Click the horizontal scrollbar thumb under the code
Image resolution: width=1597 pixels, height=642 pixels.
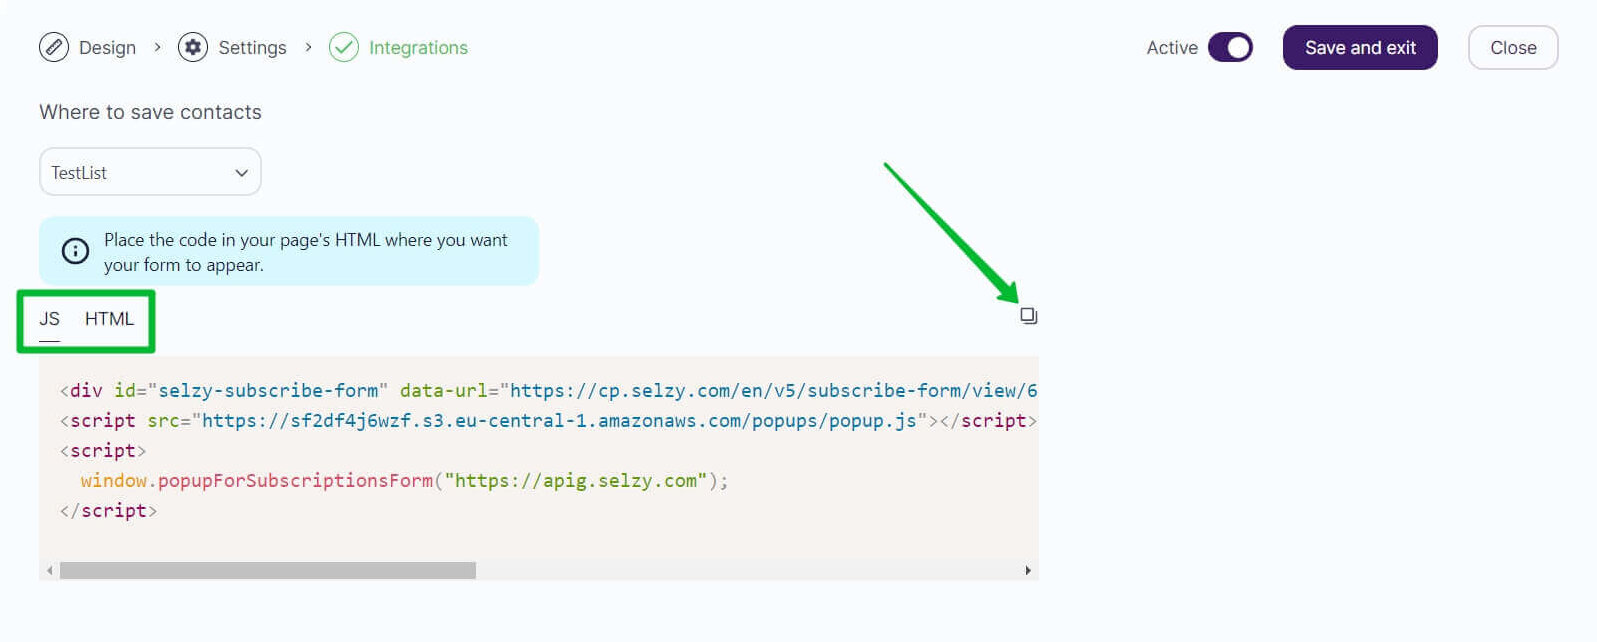click(x=268, y=571)
